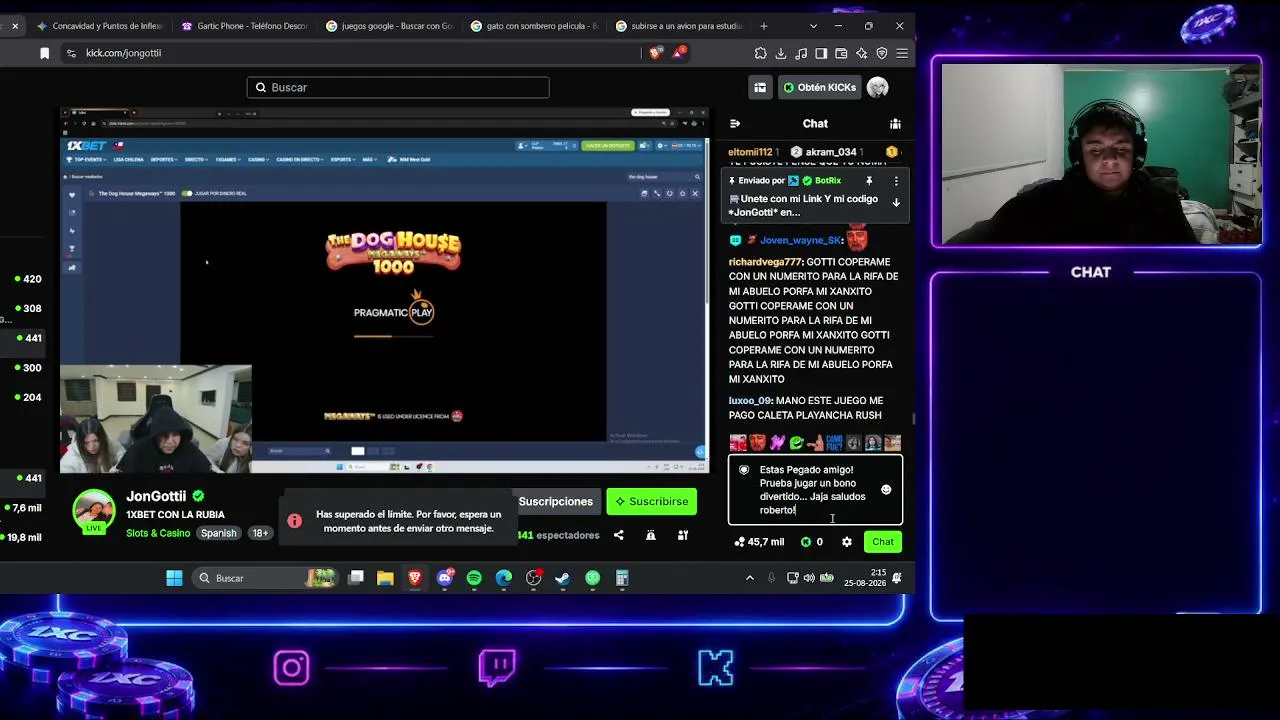Click the chat message input field
This screenshot has width=1280, height=720.
pos(815,490)
